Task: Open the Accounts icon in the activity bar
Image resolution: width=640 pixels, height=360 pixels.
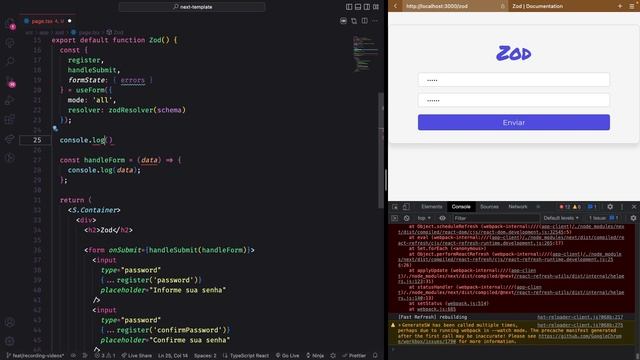Action: click(10, 322)
